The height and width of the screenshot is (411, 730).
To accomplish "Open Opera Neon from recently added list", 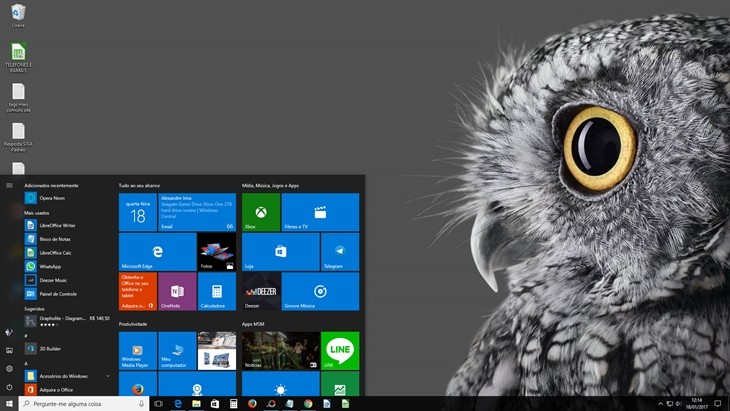I will 68,198.
